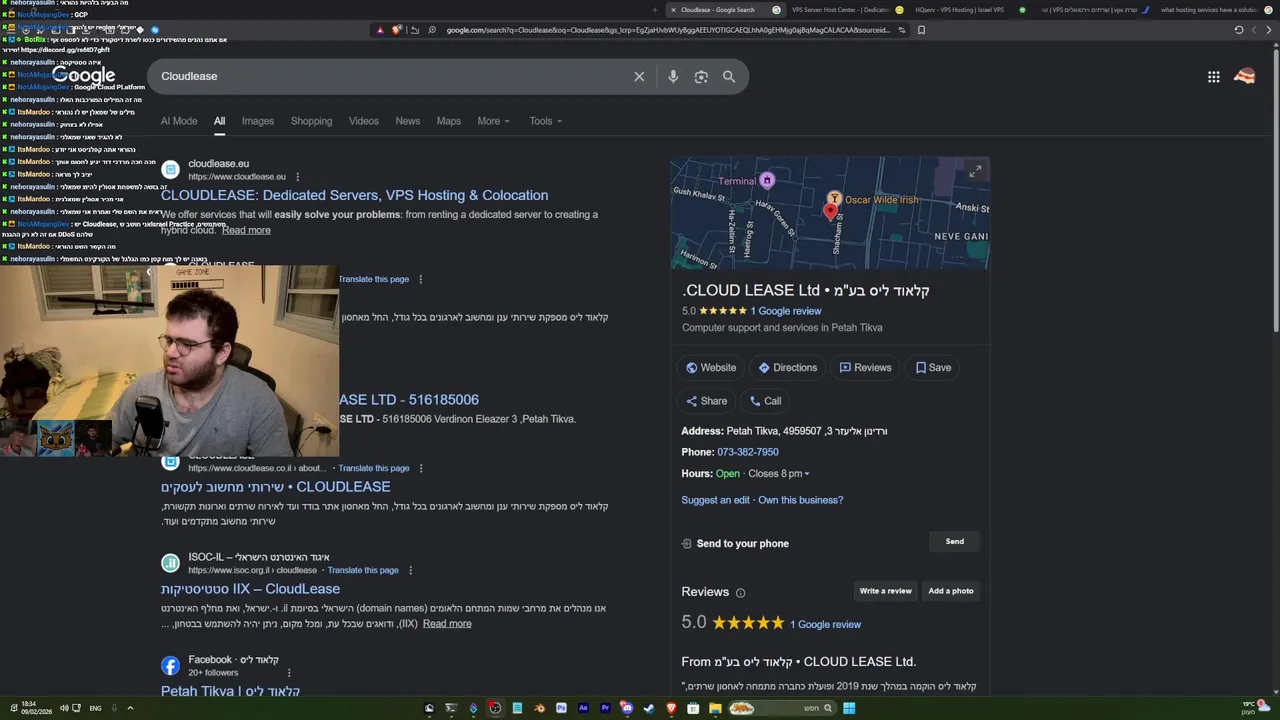Switch to the News results tab

tap(407, 121)
